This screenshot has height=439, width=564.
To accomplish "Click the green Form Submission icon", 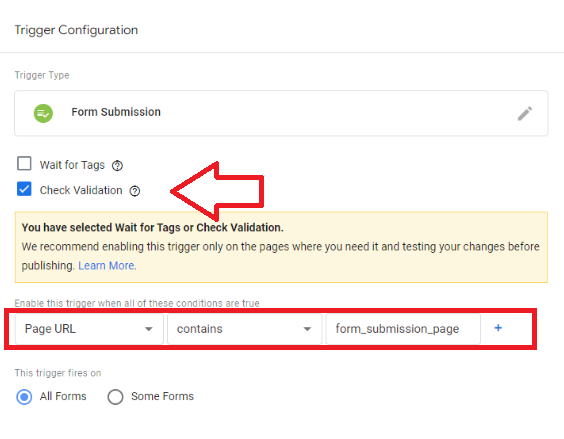I will pos(43,113).
